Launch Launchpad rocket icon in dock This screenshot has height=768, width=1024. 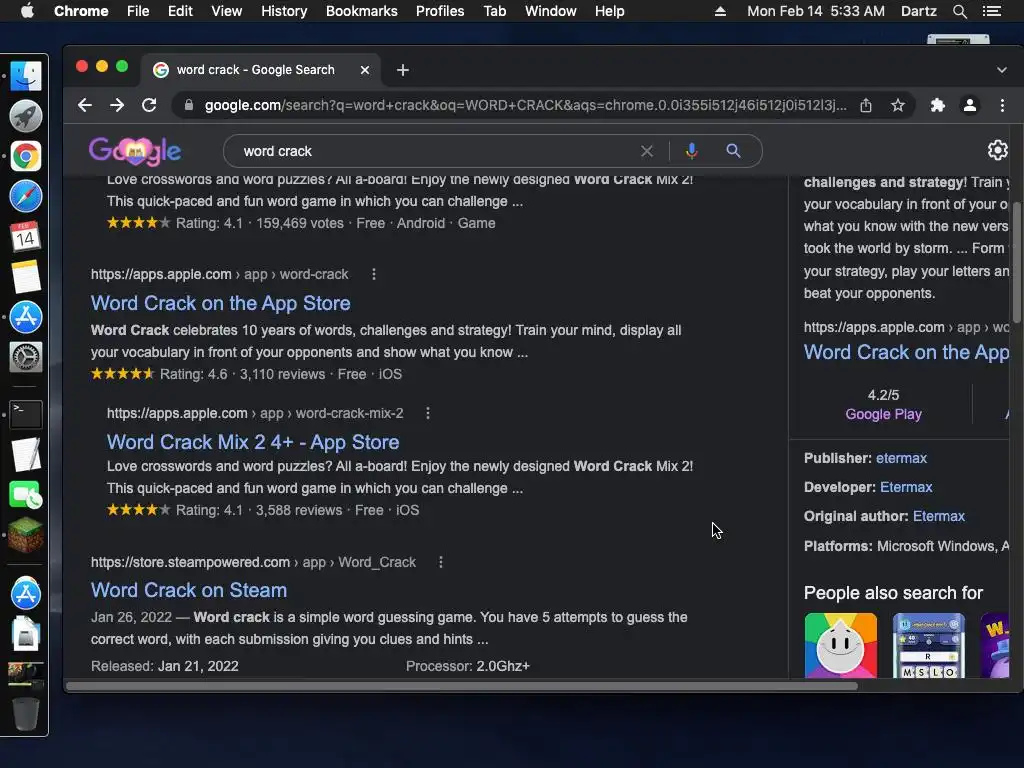(x=25, y=116)
